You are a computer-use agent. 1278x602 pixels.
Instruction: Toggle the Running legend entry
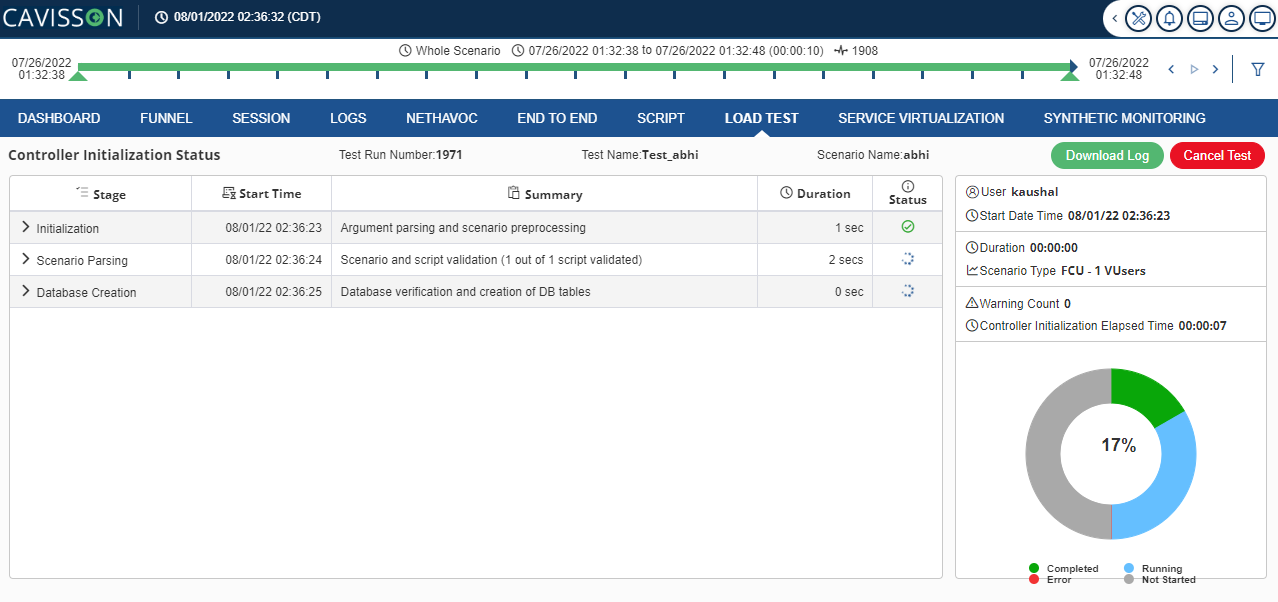(1153, 569)
